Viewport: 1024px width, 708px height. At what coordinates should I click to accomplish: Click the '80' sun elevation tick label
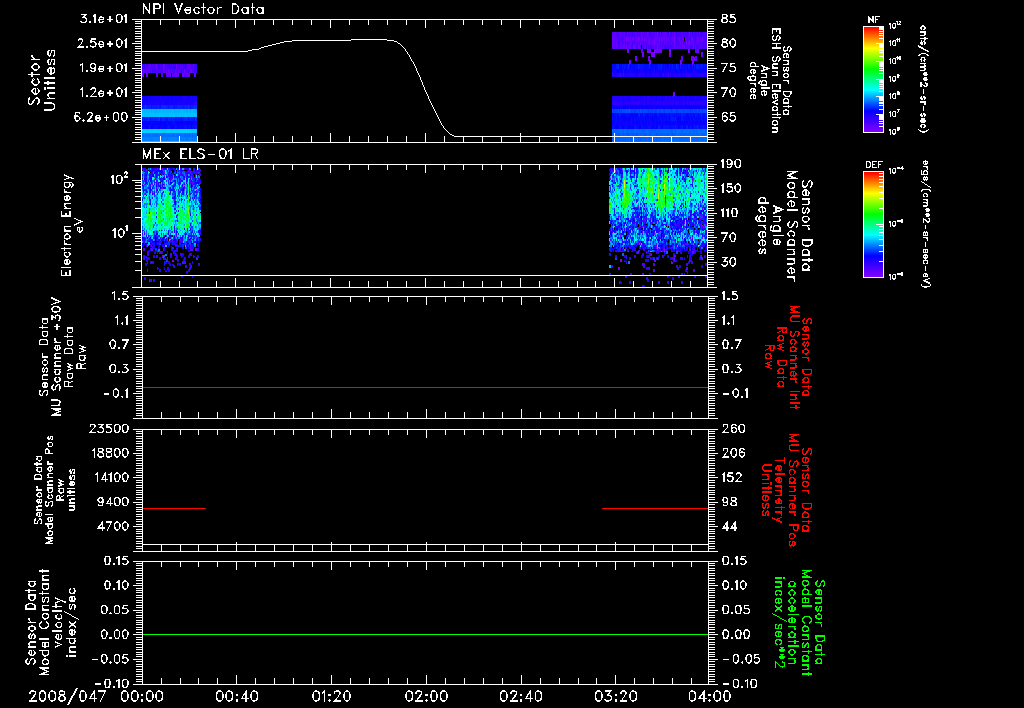[x=729, y=43]
